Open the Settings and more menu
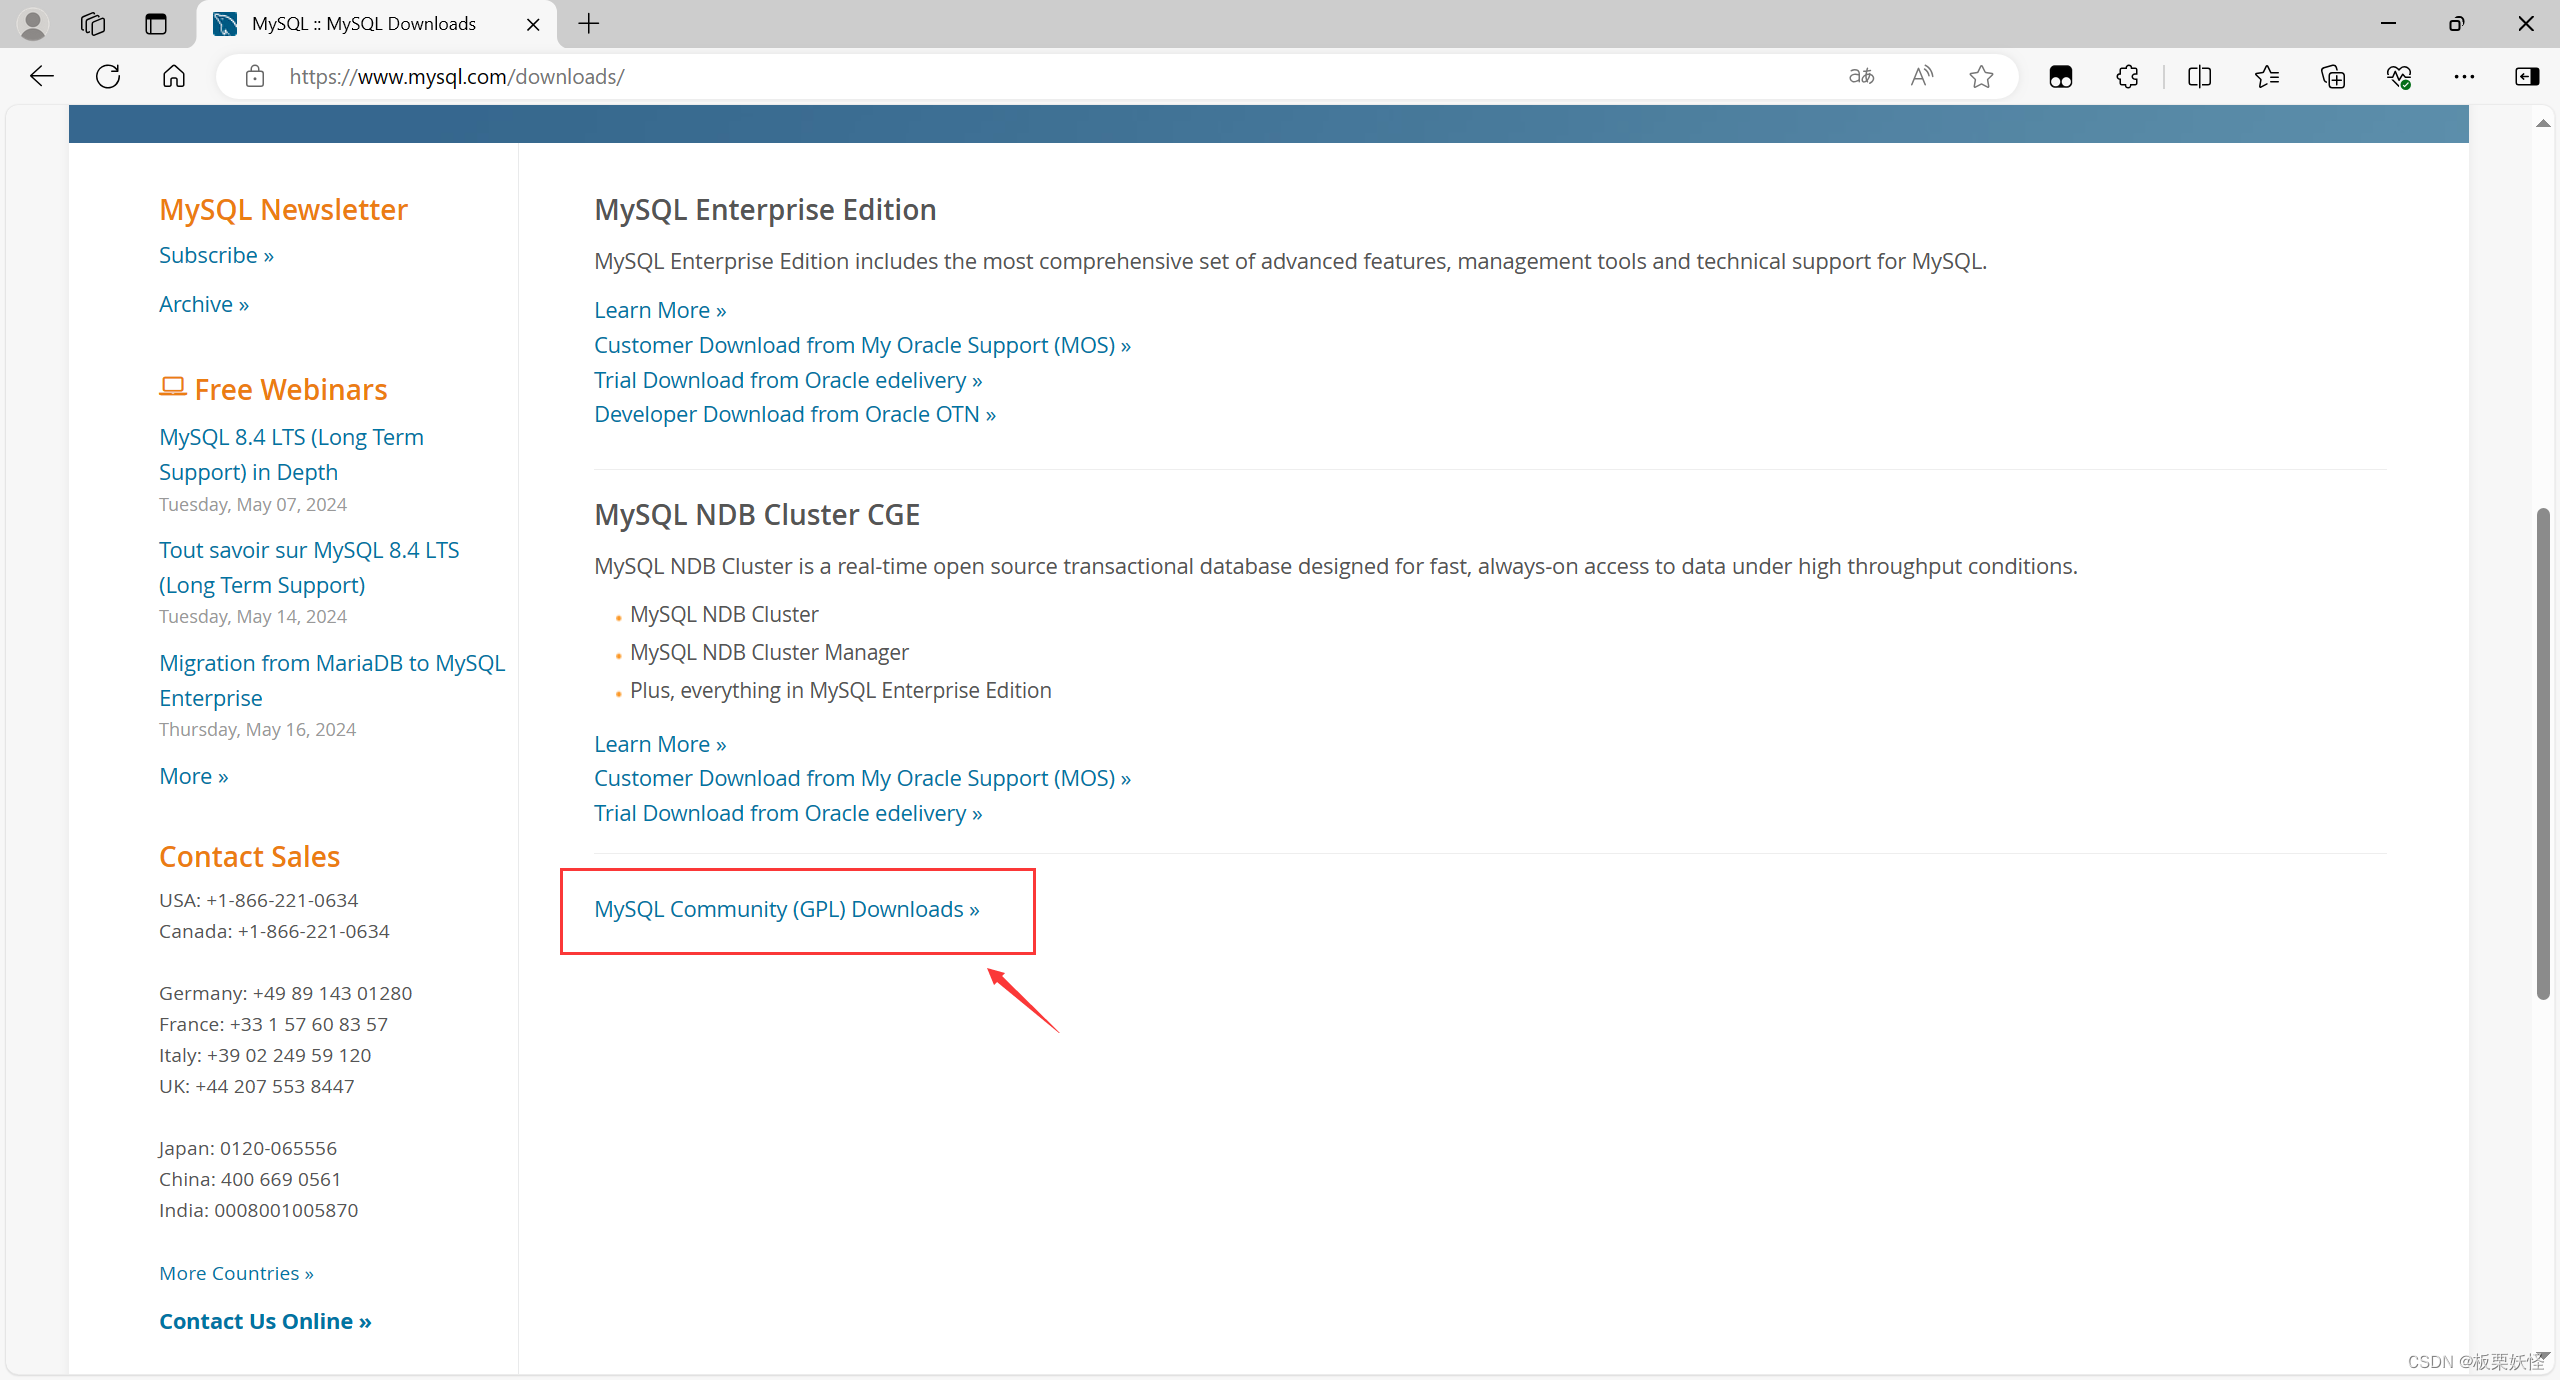Image resolution: width=2560 pixels, height=1380 pixels. 2466,76
